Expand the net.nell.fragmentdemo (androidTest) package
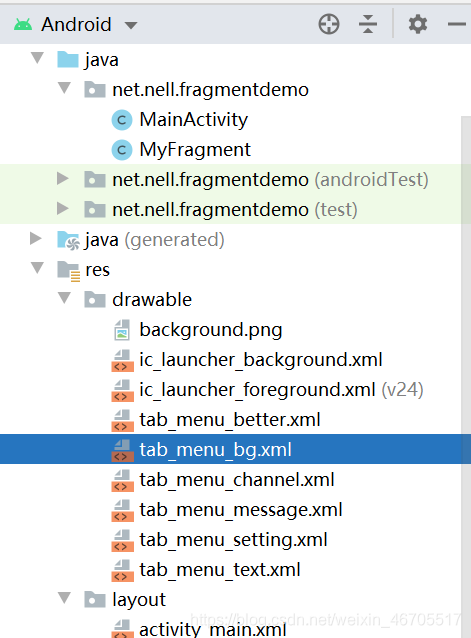 pyautogui.click(x=63, y=178)
